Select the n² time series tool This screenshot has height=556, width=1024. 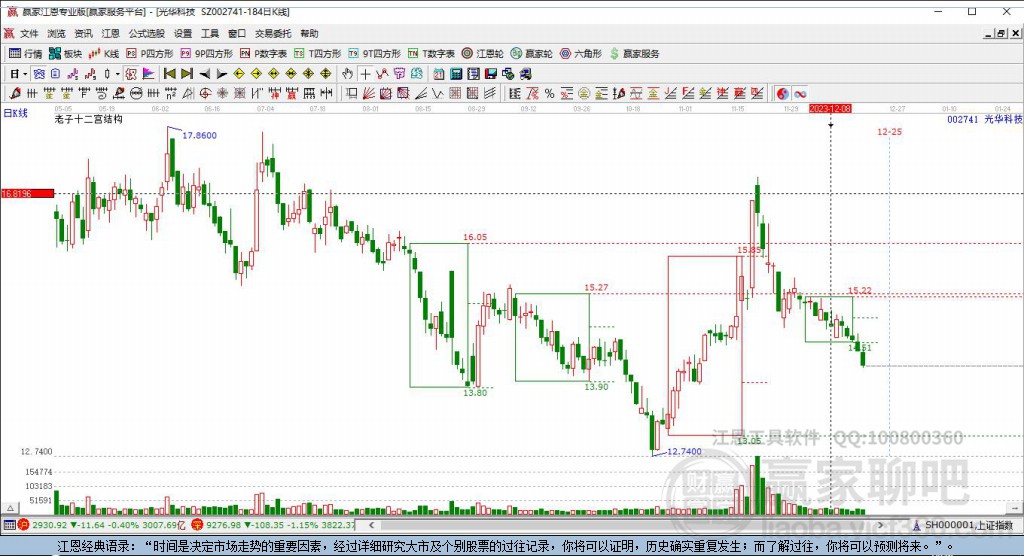point(170,93)
